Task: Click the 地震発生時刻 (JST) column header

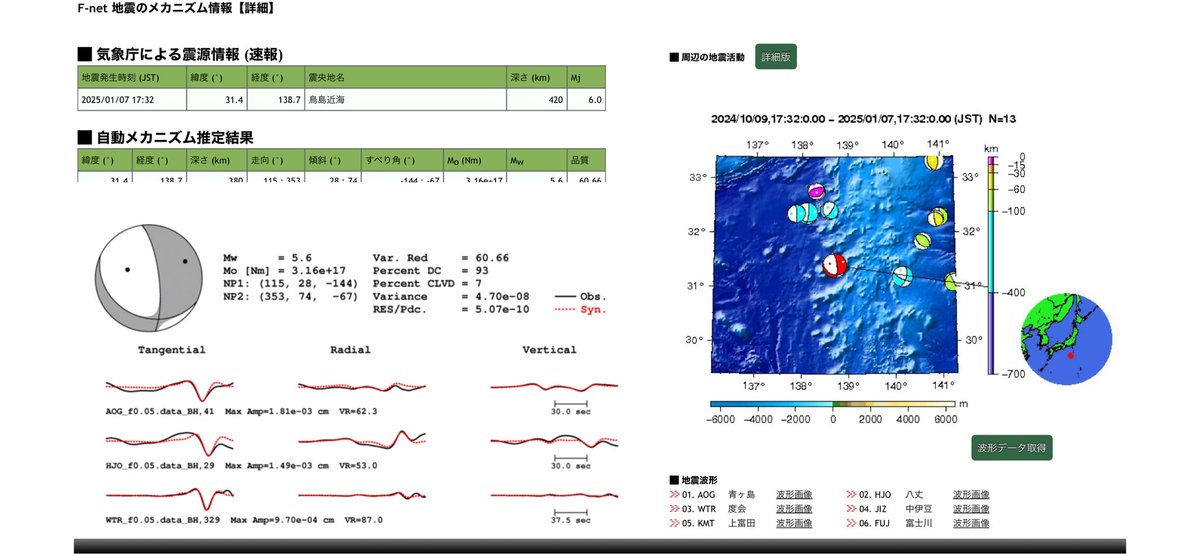Action: point(132,77)
